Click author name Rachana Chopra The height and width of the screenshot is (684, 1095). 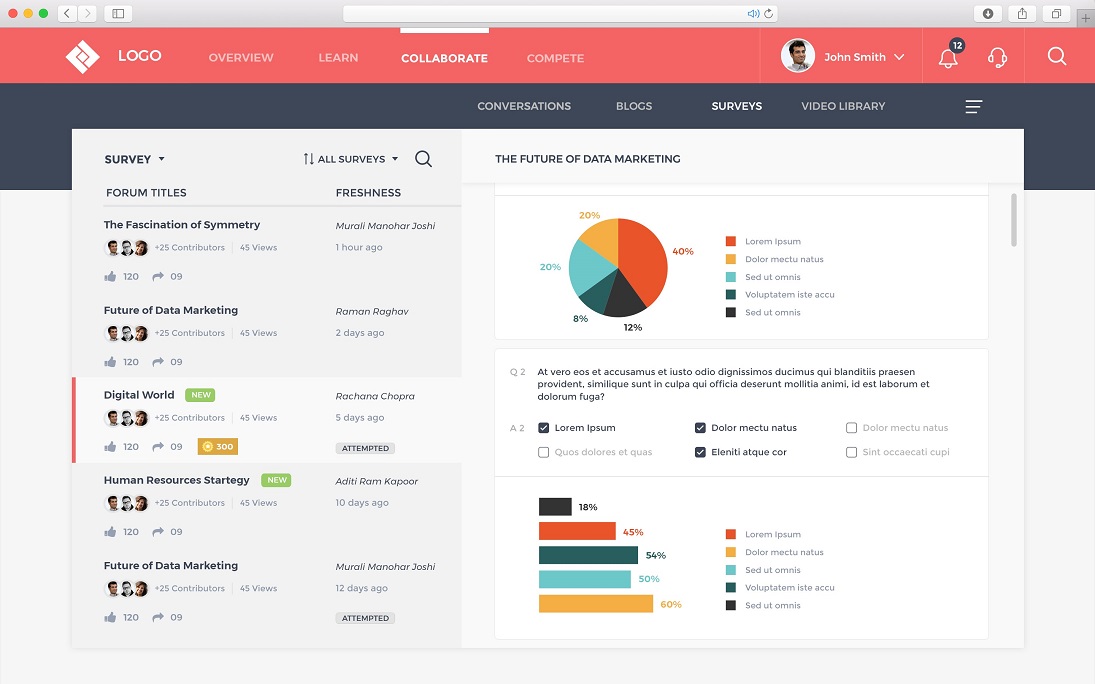pos(375,396)
